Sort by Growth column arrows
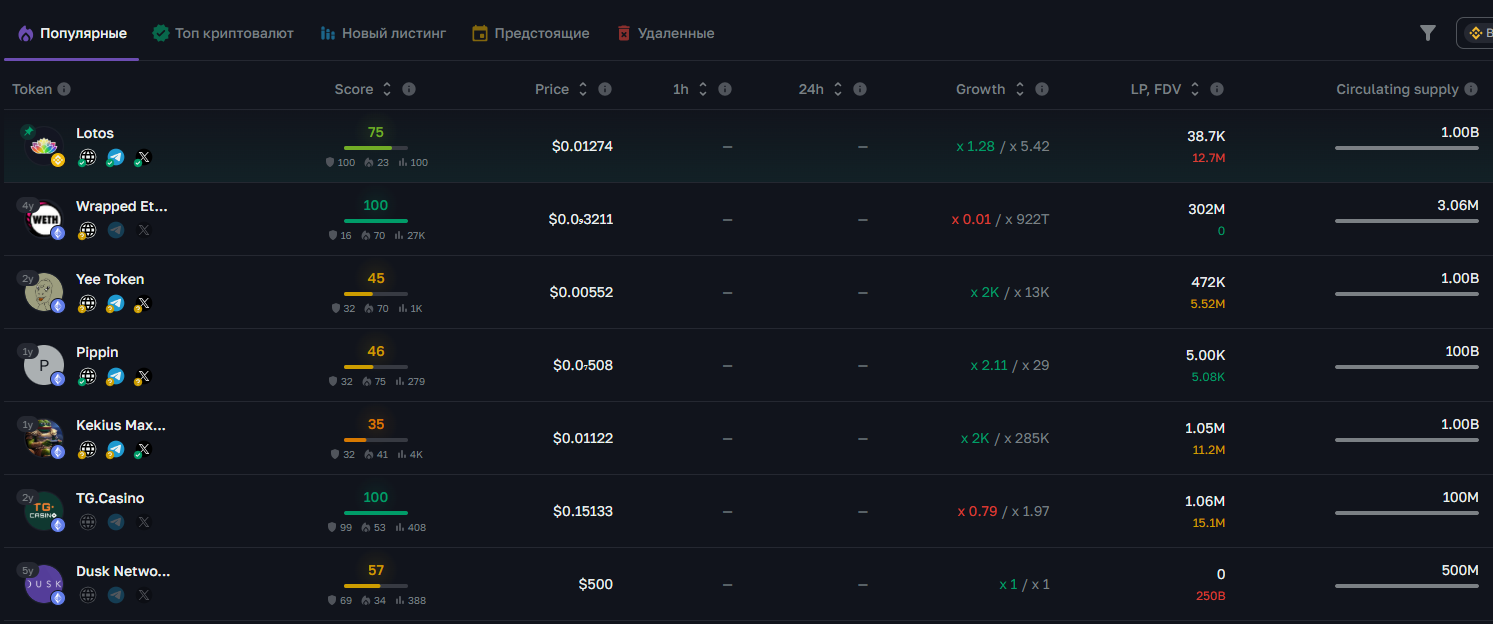This screenshot has width=1493, height=624. click(x=1019, y=89)
